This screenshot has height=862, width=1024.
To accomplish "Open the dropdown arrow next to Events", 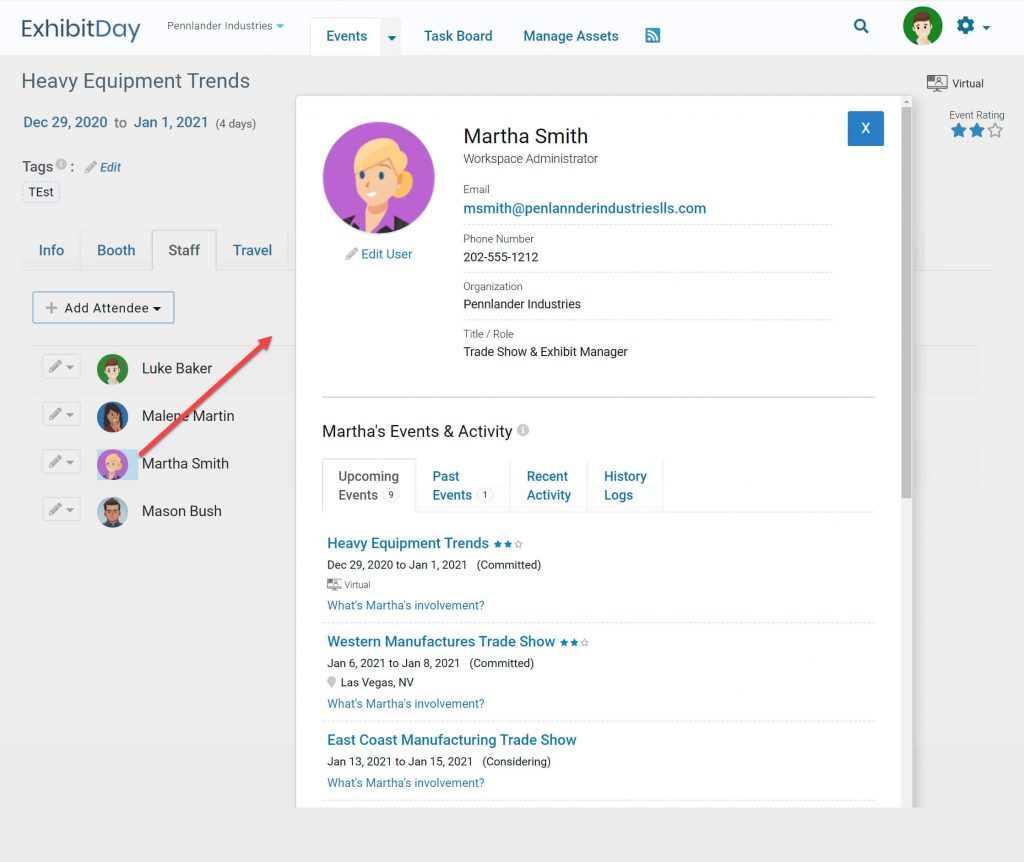I will click(x=392, y=36).
